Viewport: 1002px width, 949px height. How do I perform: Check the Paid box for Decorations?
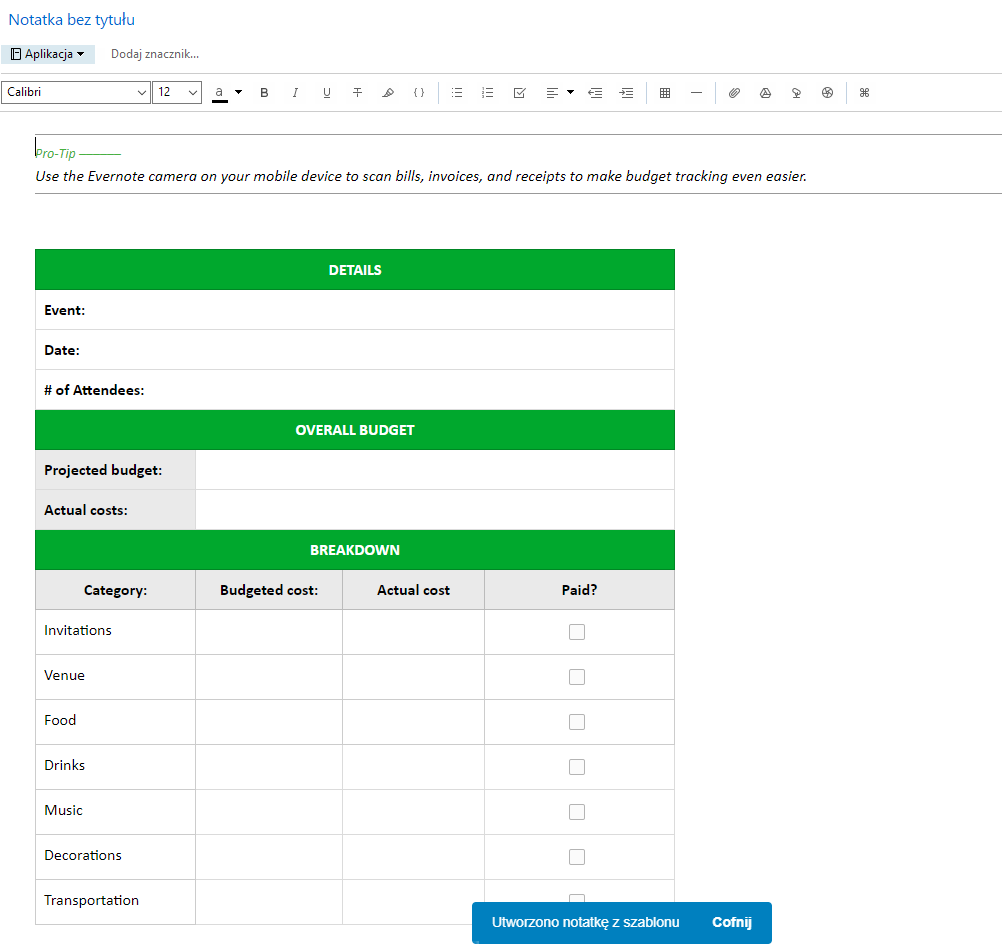pos(577,857)
